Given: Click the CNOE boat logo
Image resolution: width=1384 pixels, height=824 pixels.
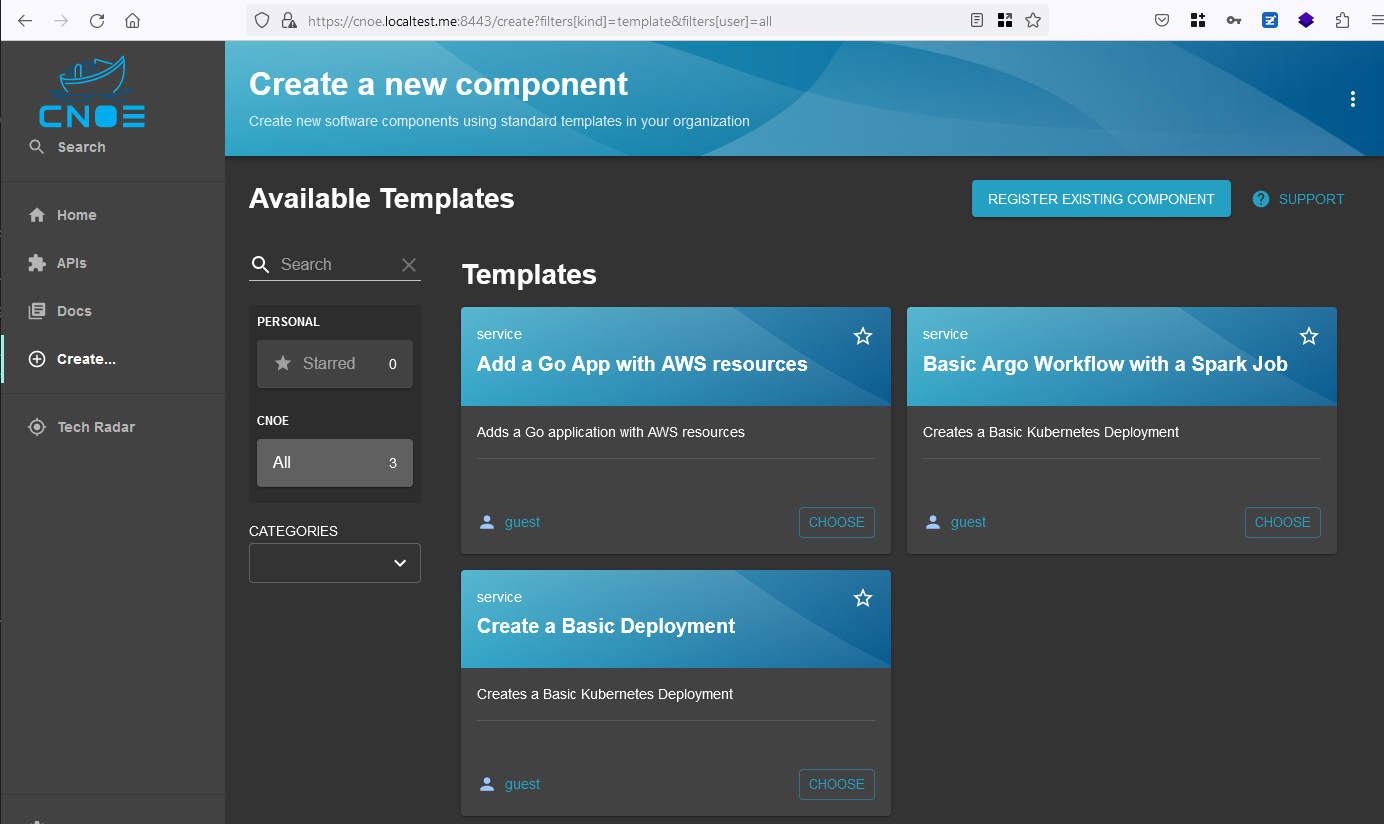Looking at the screenshot, I should pyautogui.click(x=92, y=92).
